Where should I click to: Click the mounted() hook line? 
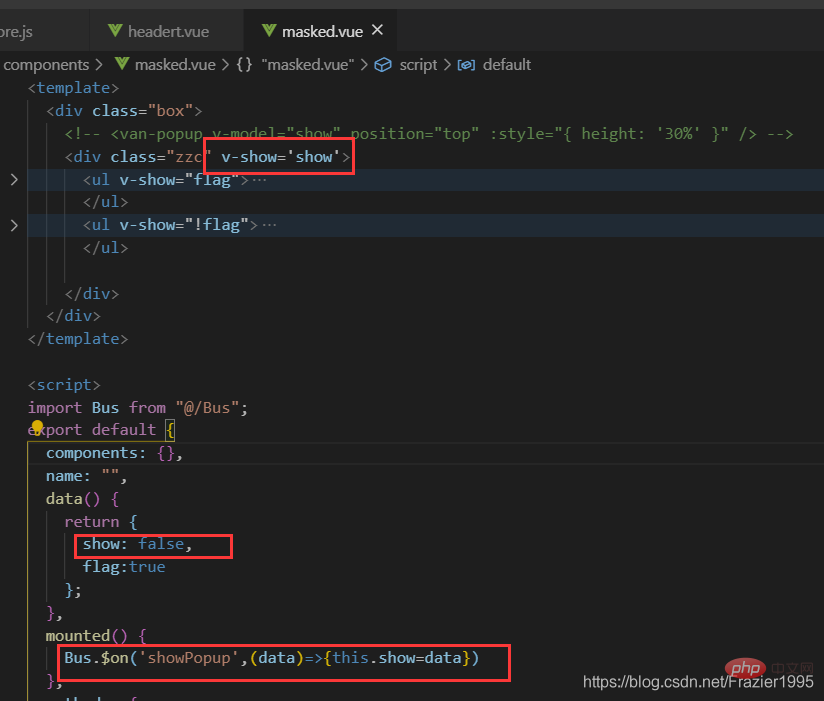[x=96, y=636]
